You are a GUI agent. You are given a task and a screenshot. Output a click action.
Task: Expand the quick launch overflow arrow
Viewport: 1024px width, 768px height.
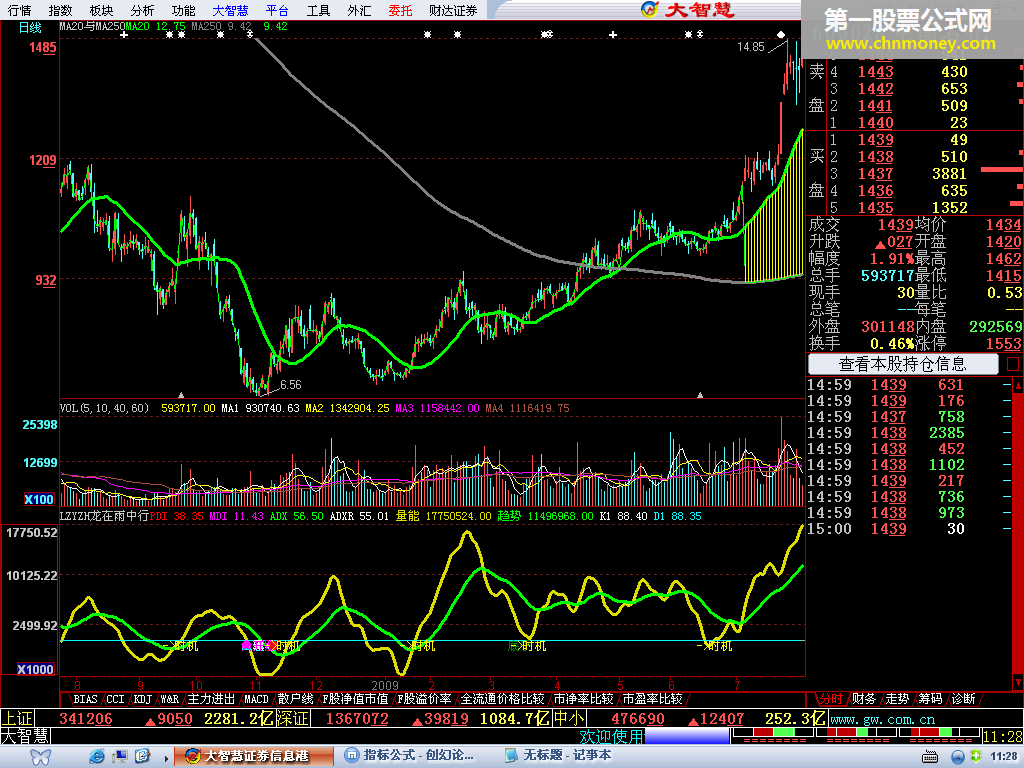click(167, 758)
